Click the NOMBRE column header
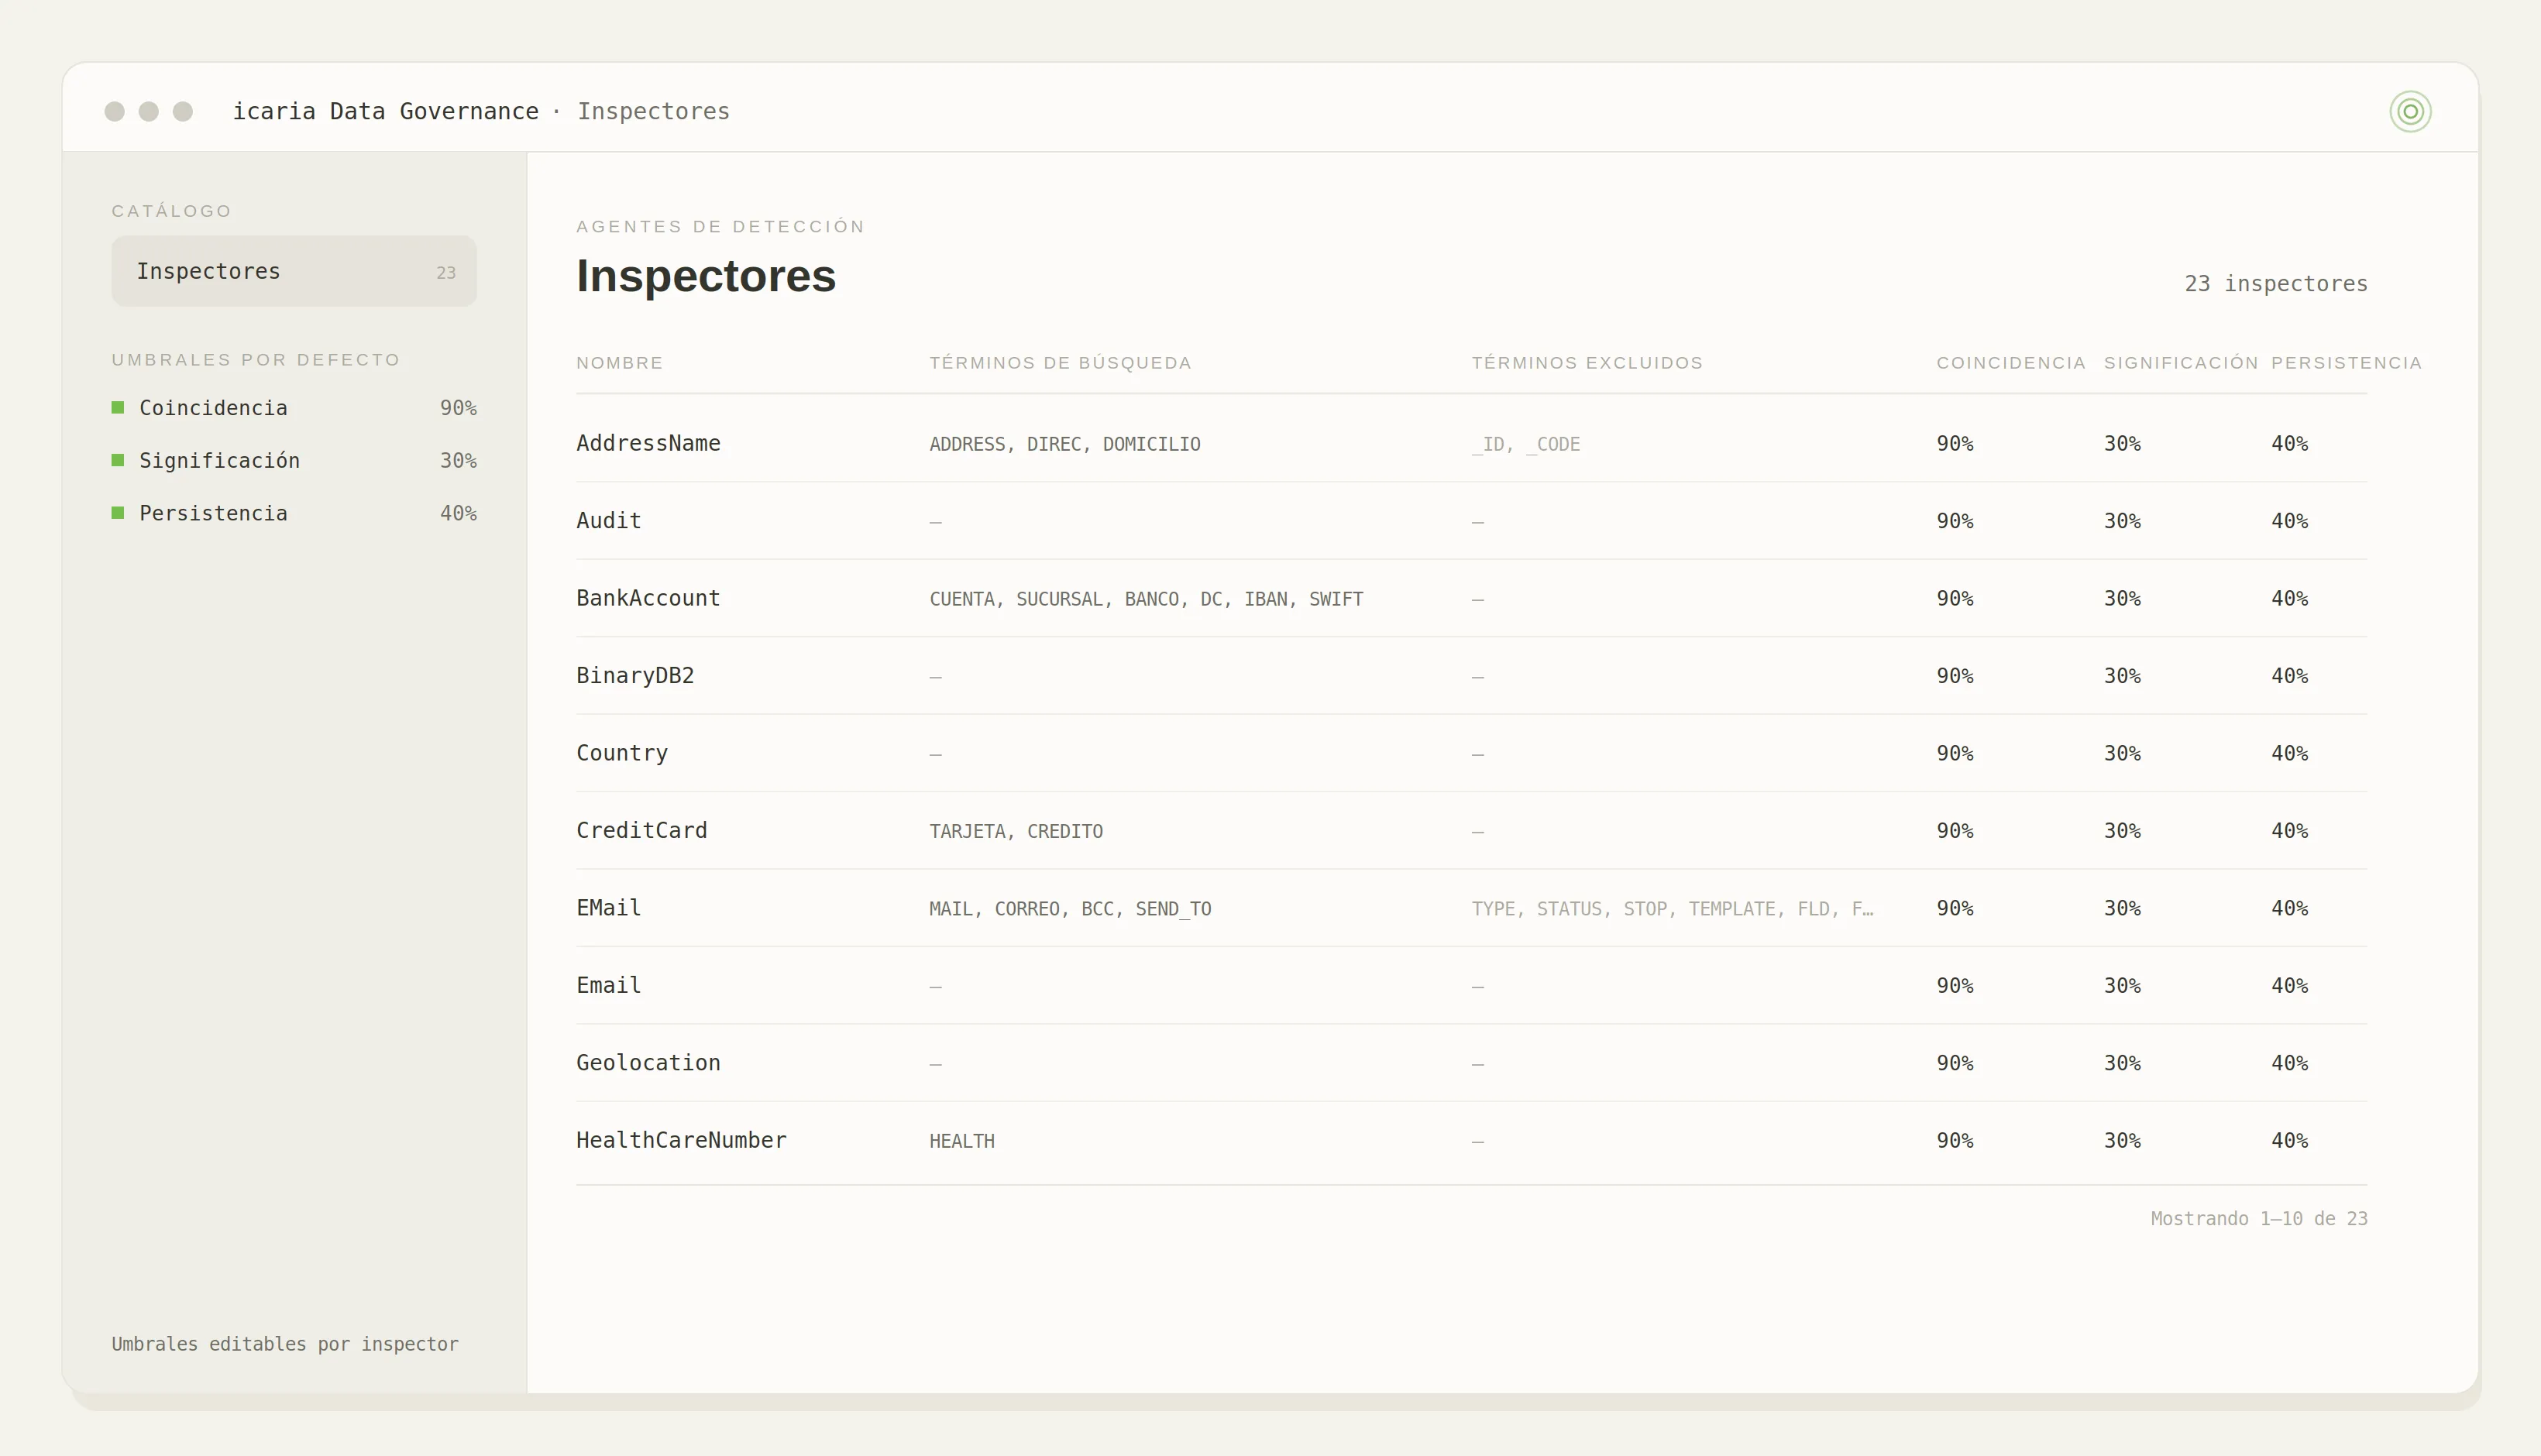 [x=619, y=363]
